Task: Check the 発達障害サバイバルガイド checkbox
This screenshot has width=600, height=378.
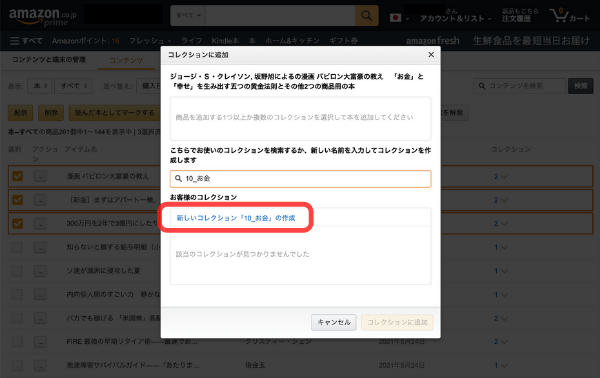Action: pos(17,365)
